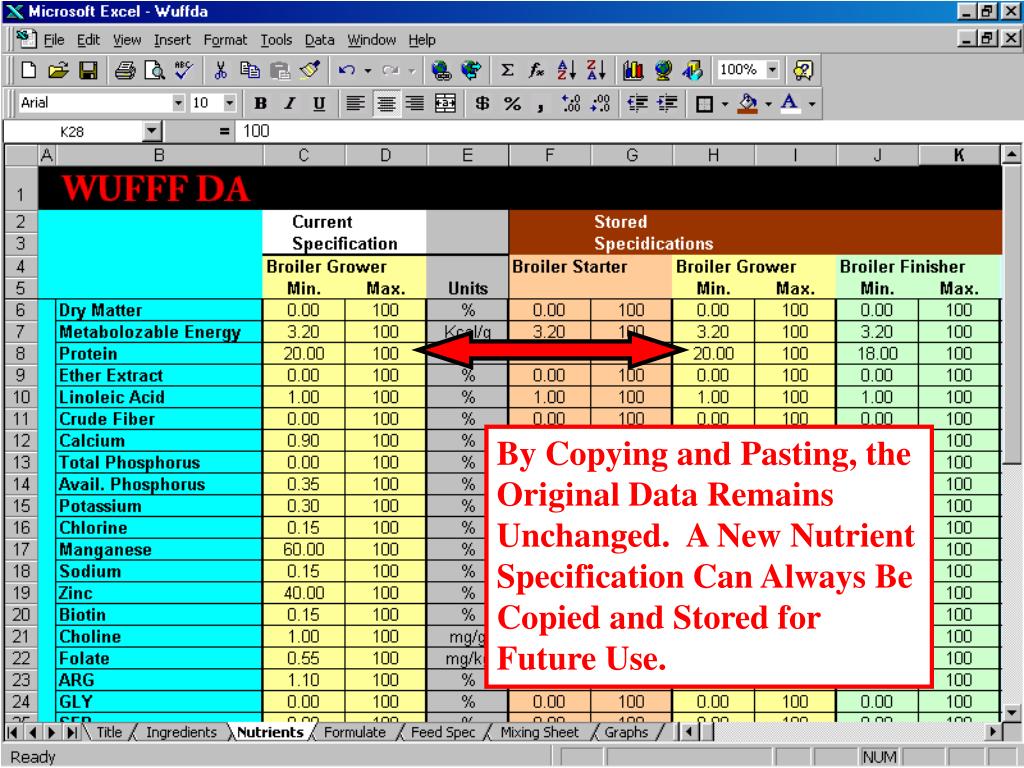Toggle Bold formatting
The image size is (1024, 768).
(261, 103)
